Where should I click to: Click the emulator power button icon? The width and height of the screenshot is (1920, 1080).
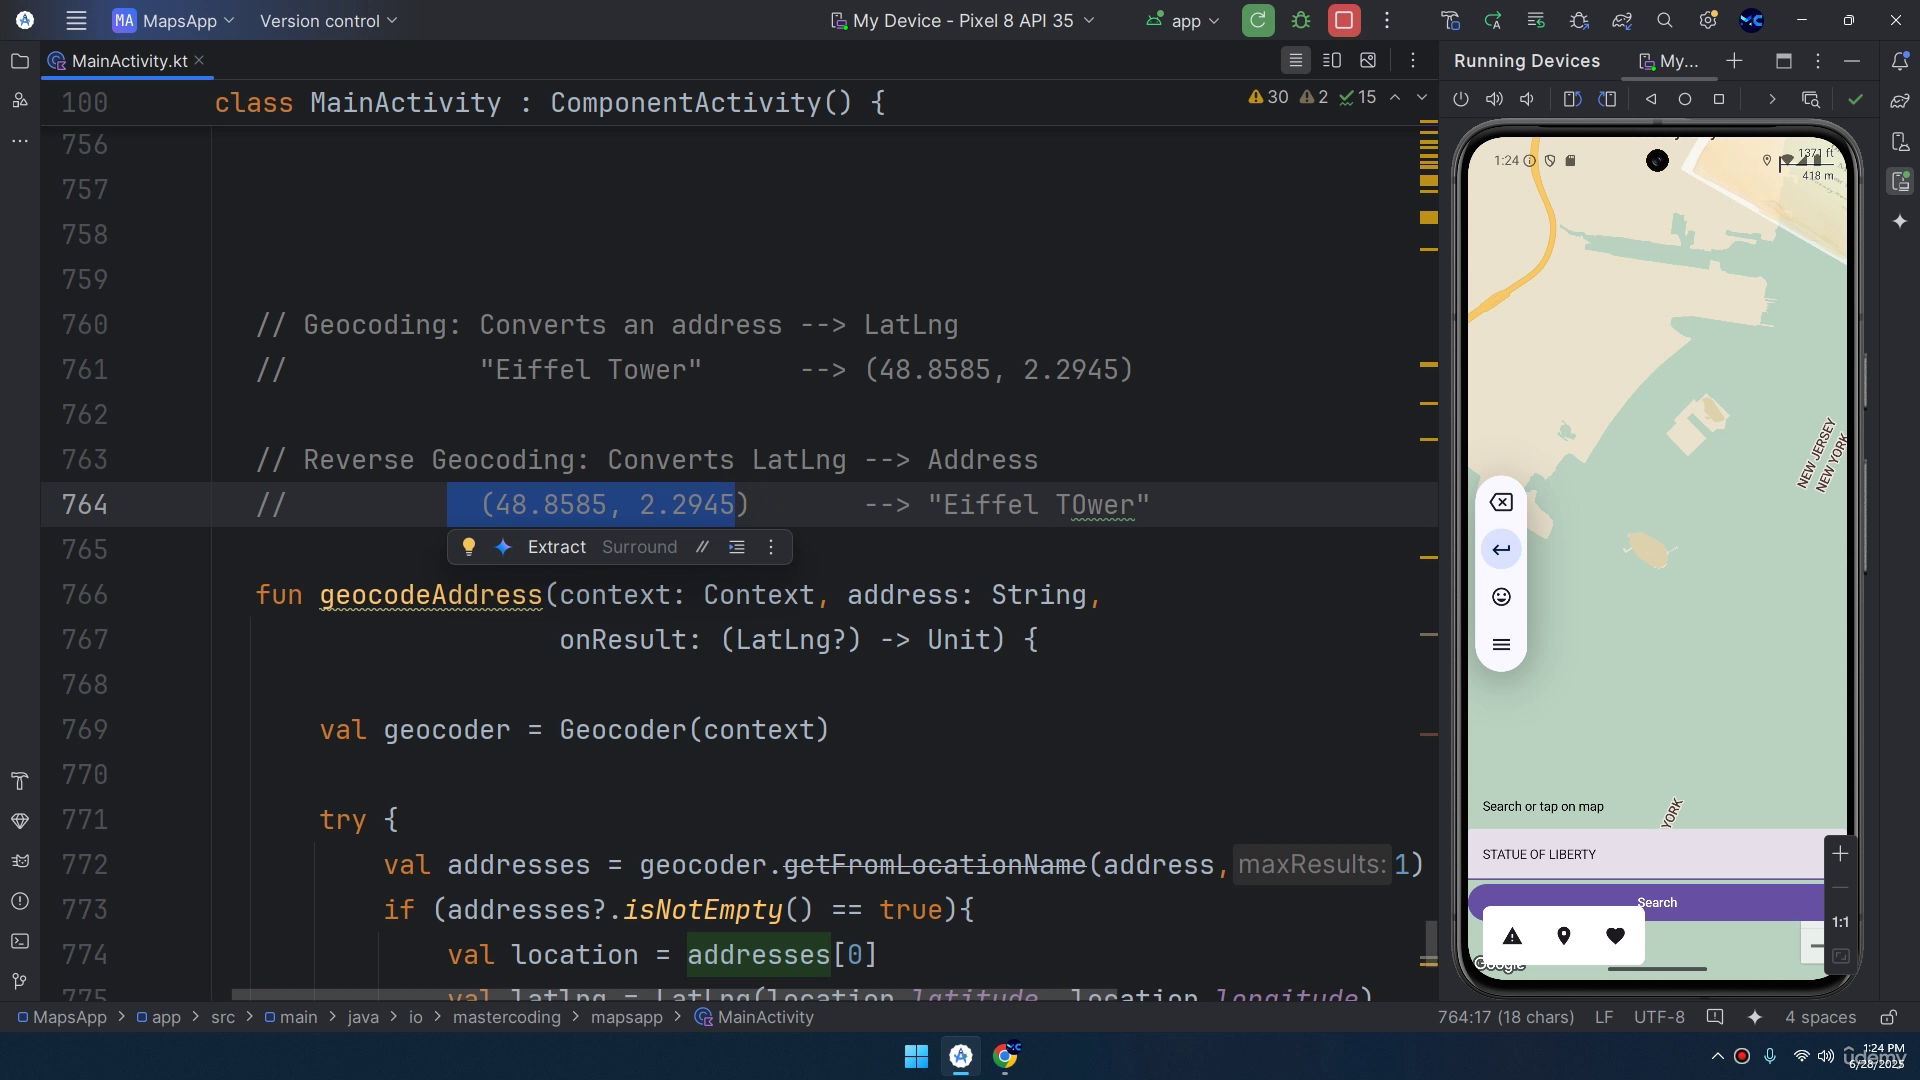(x=1461, y=99)
